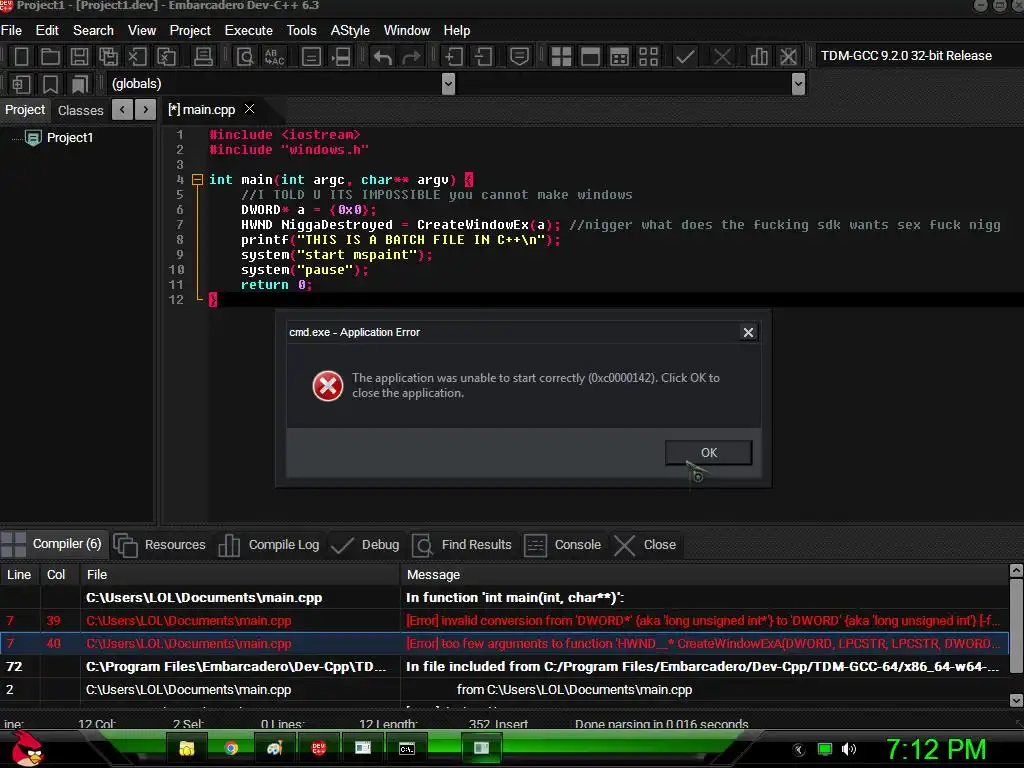Click the Close All files toolbar icon
1024x768 pixels.
tap(167, 57)
